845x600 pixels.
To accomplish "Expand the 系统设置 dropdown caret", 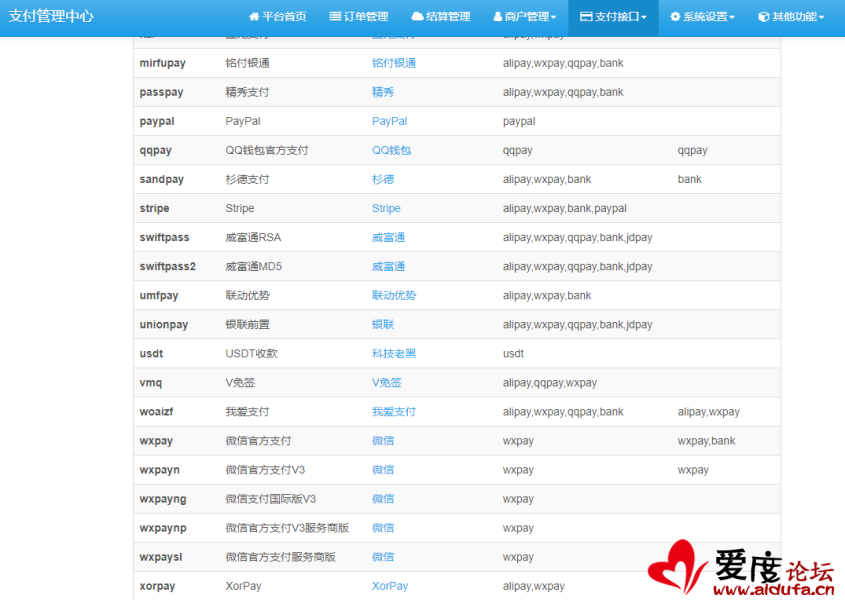I will [732, 18].
